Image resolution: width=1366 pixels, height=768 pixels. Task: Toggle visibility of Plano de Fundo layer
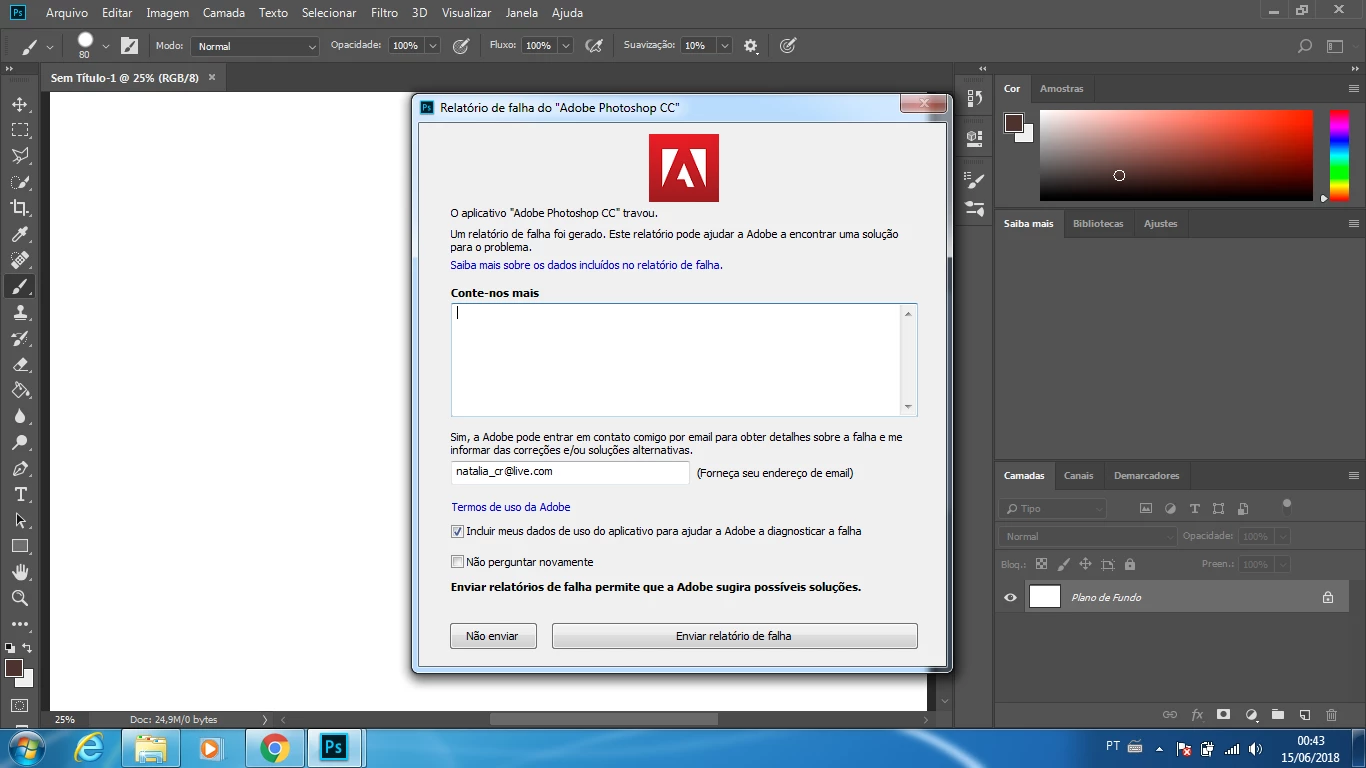click(x=1010, y=598)
